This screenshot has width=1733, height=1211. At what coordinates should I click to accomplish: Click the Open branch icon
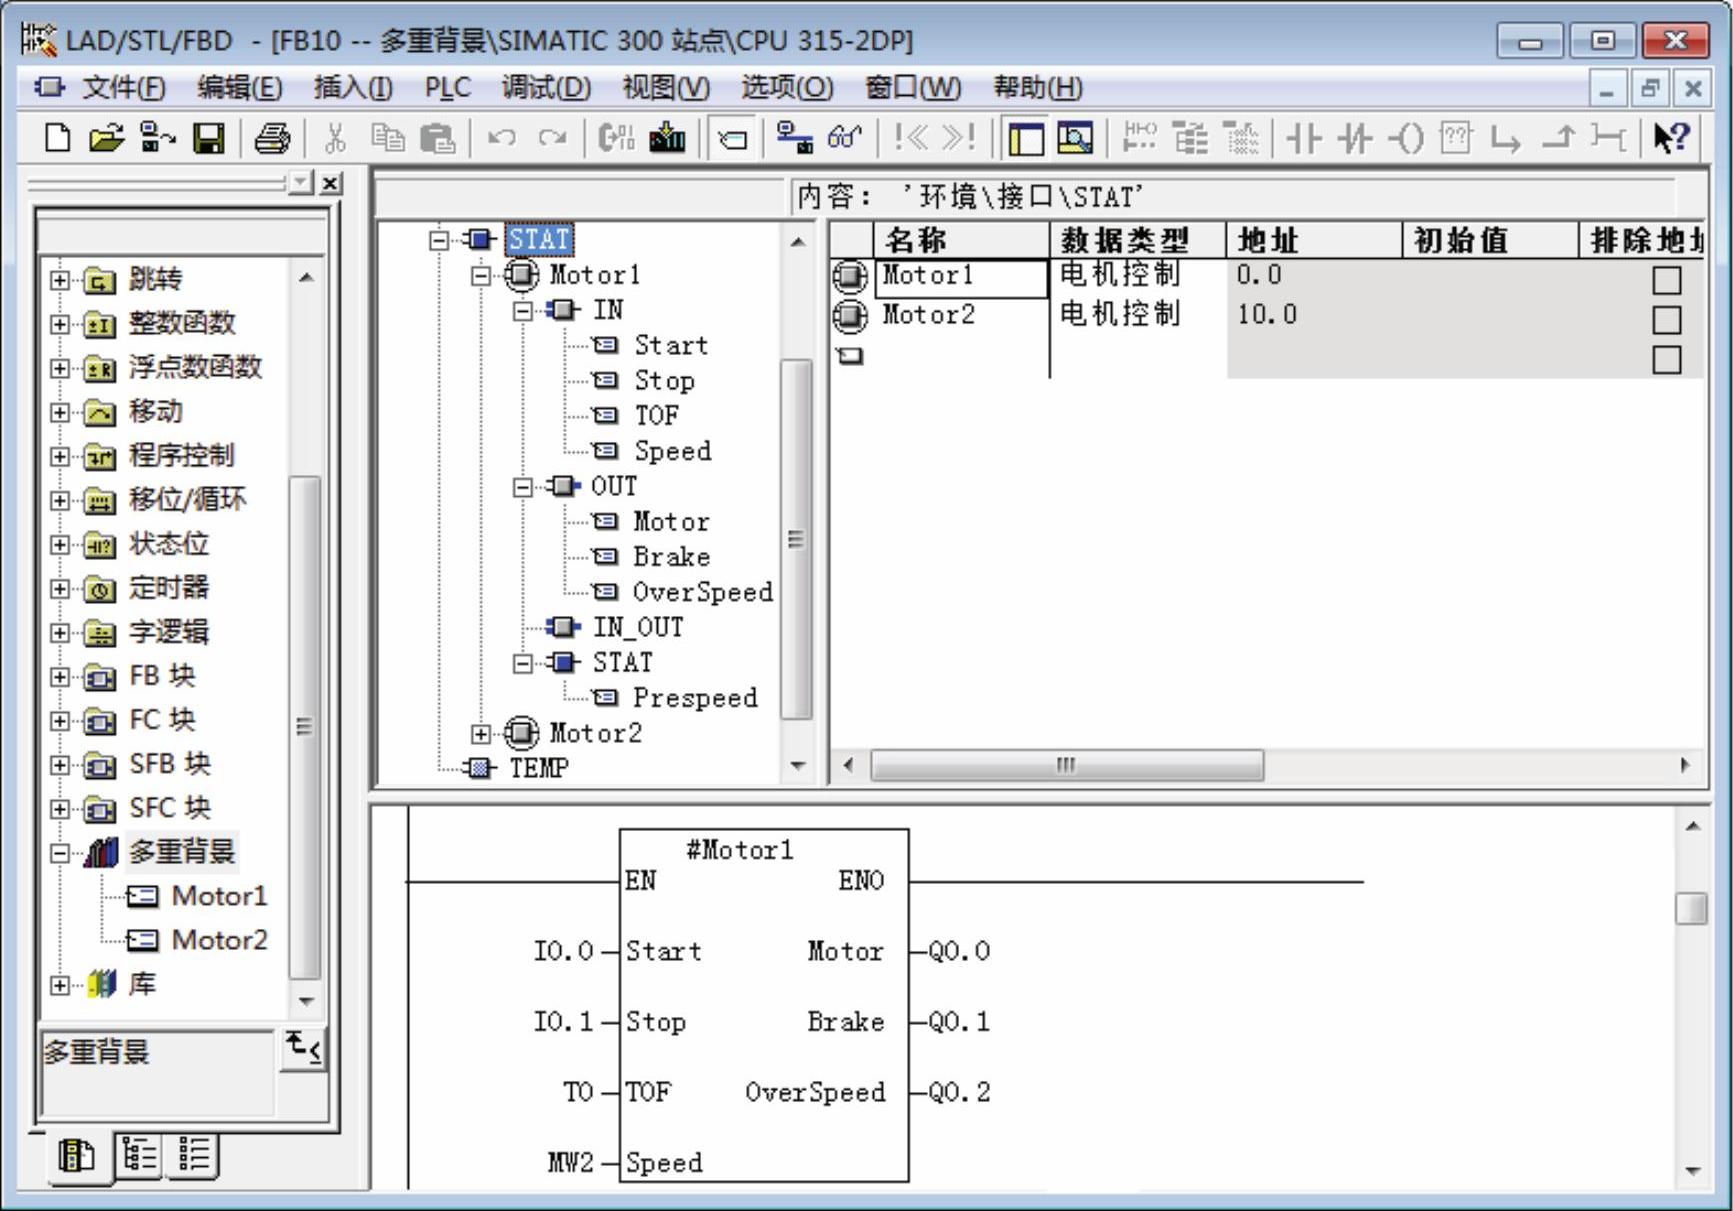click(x=1506, y=138)
